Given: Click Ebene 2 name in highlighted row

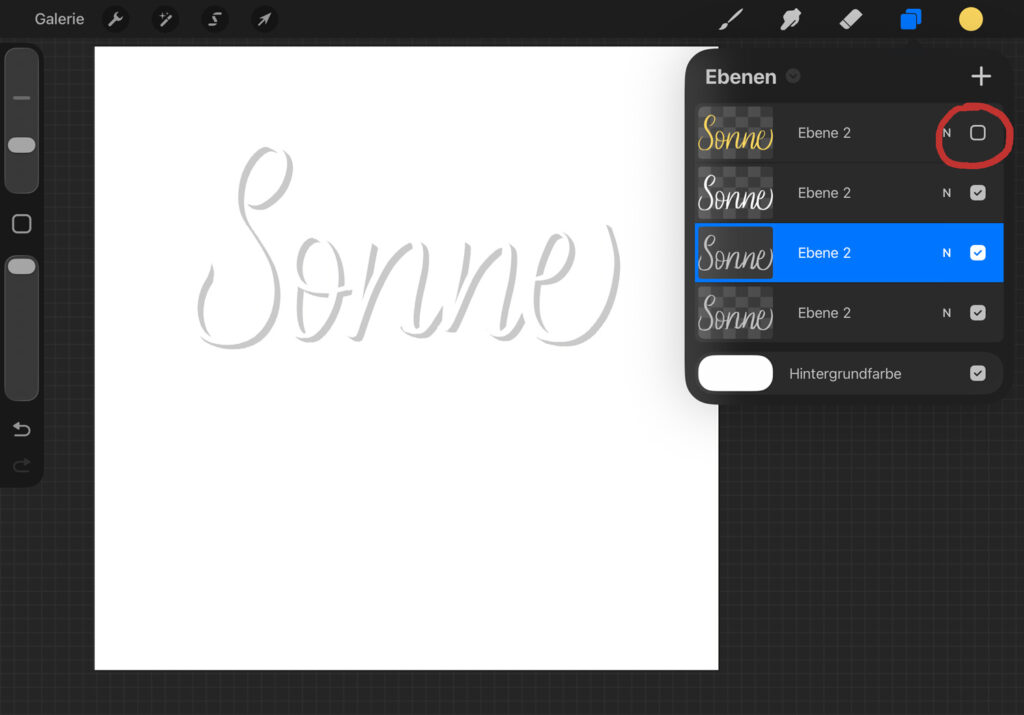Looking at the screenshot, I should pyautogui.click(x=824, y=253).
